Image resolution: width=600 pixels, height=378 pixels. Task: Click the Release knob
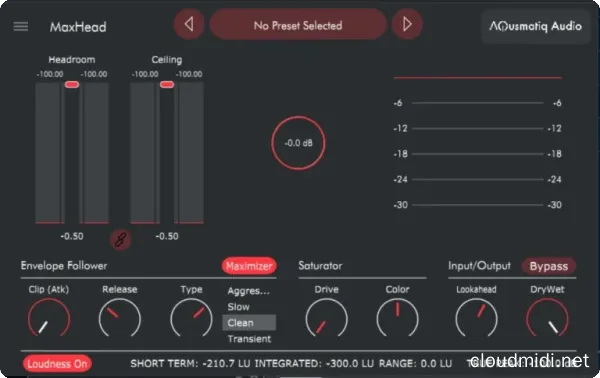(x=120, y=318)
